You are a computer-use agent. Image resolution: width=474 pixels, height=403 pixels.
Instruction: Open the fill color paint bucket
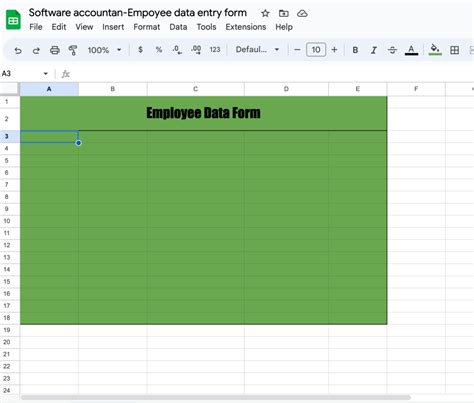(435, 50)
